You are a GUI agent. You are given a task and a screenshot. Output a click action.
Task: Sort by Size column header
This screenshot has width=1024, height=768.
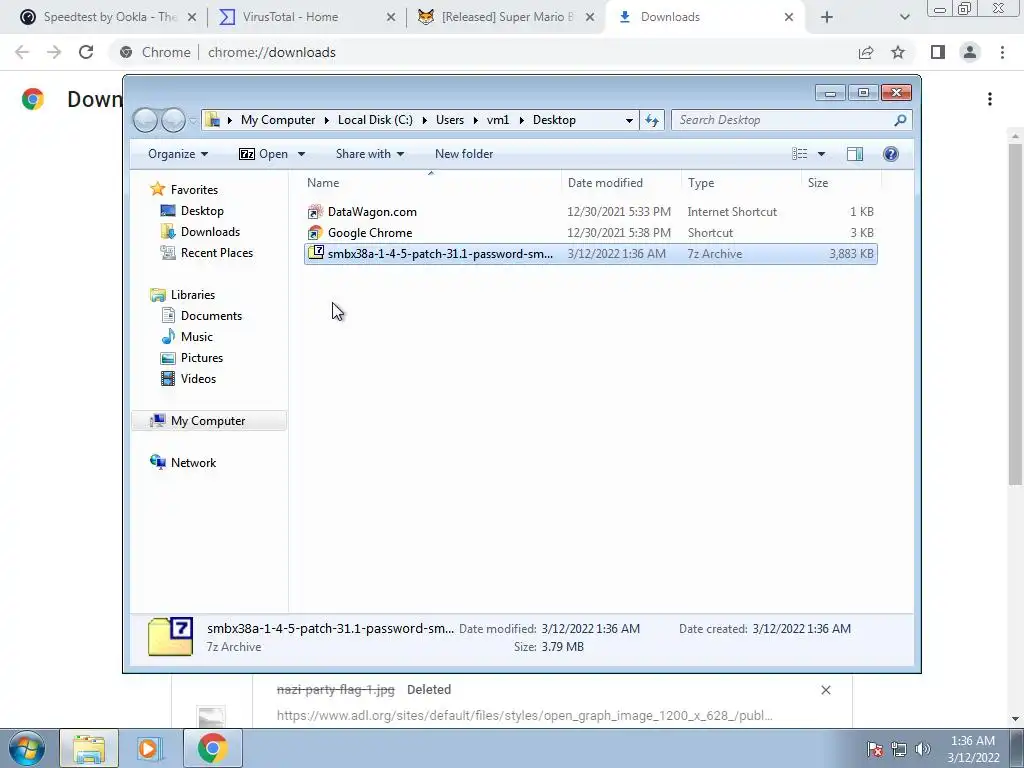(x=841, y=183)
